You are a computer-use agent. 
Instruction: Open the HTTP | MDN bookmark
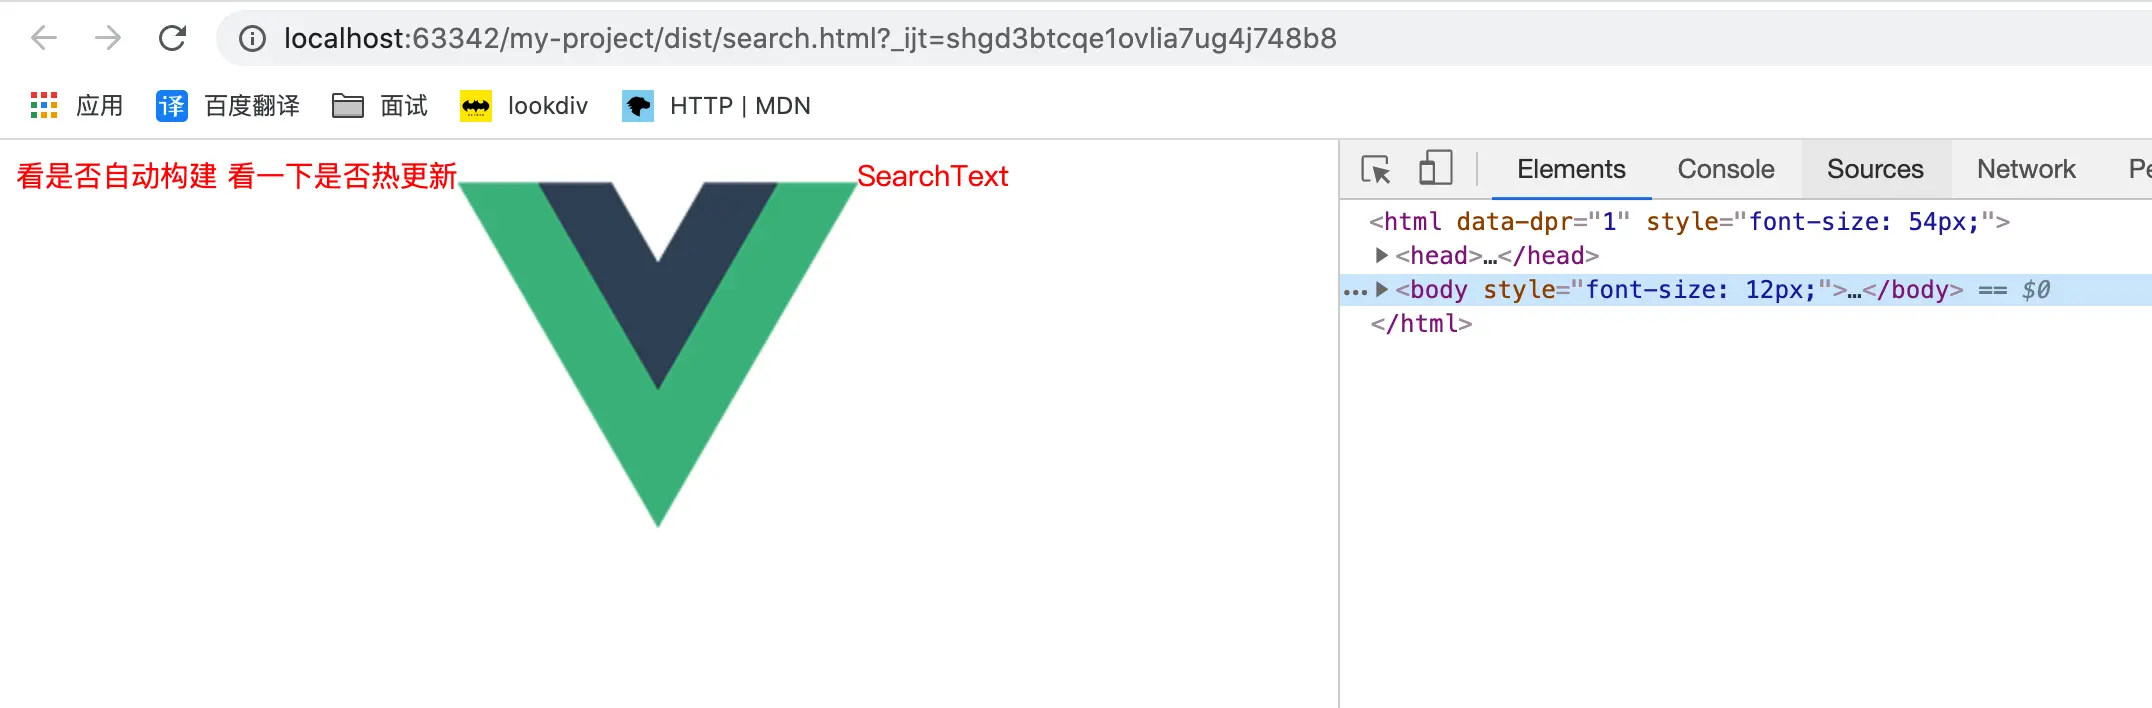tap(716, 105)
